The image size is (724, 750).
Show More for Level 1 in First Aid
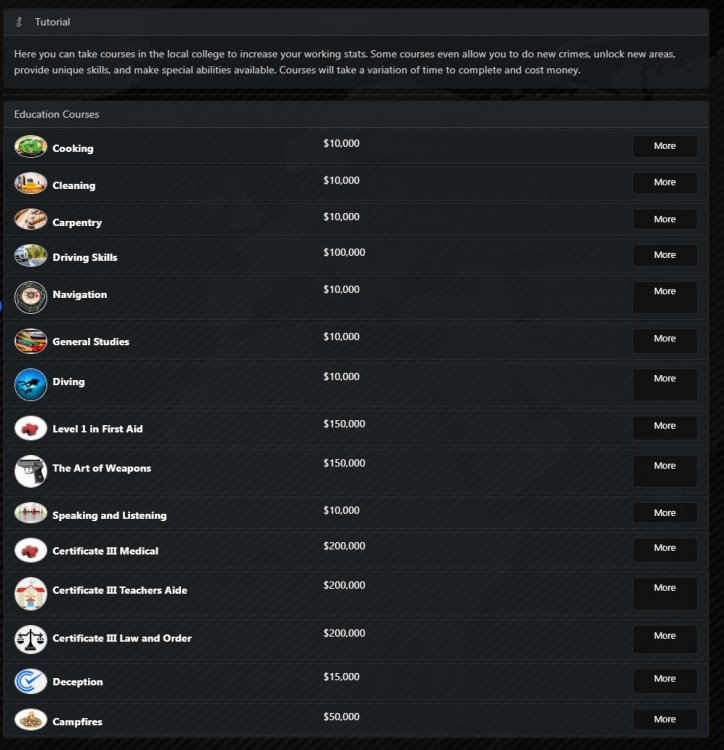pyautogui.click(x=664, y=426)
